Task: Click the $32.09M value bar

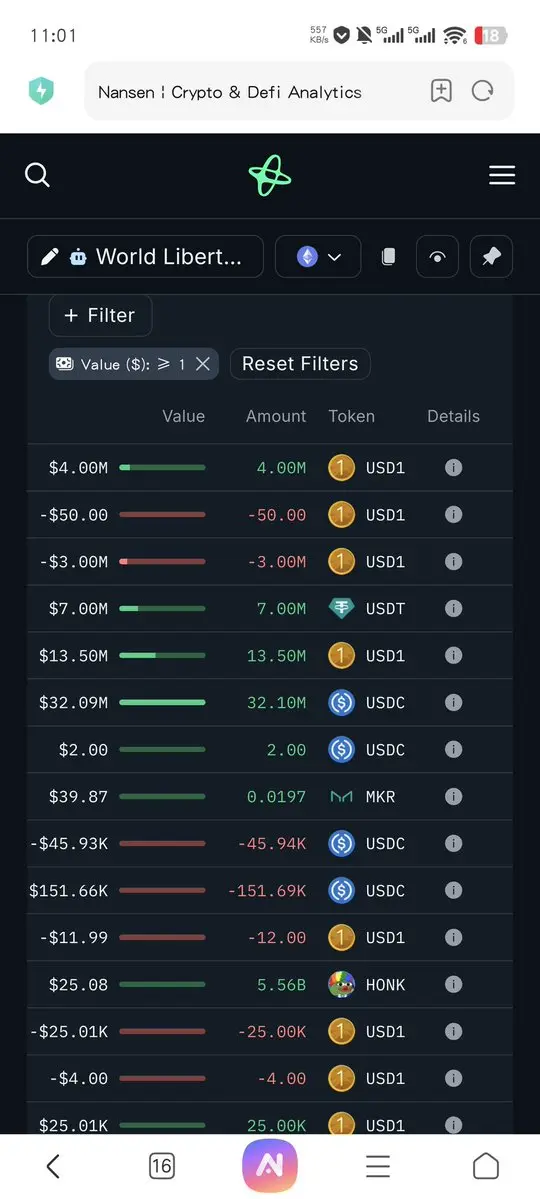Action: (x=162, y=703)
